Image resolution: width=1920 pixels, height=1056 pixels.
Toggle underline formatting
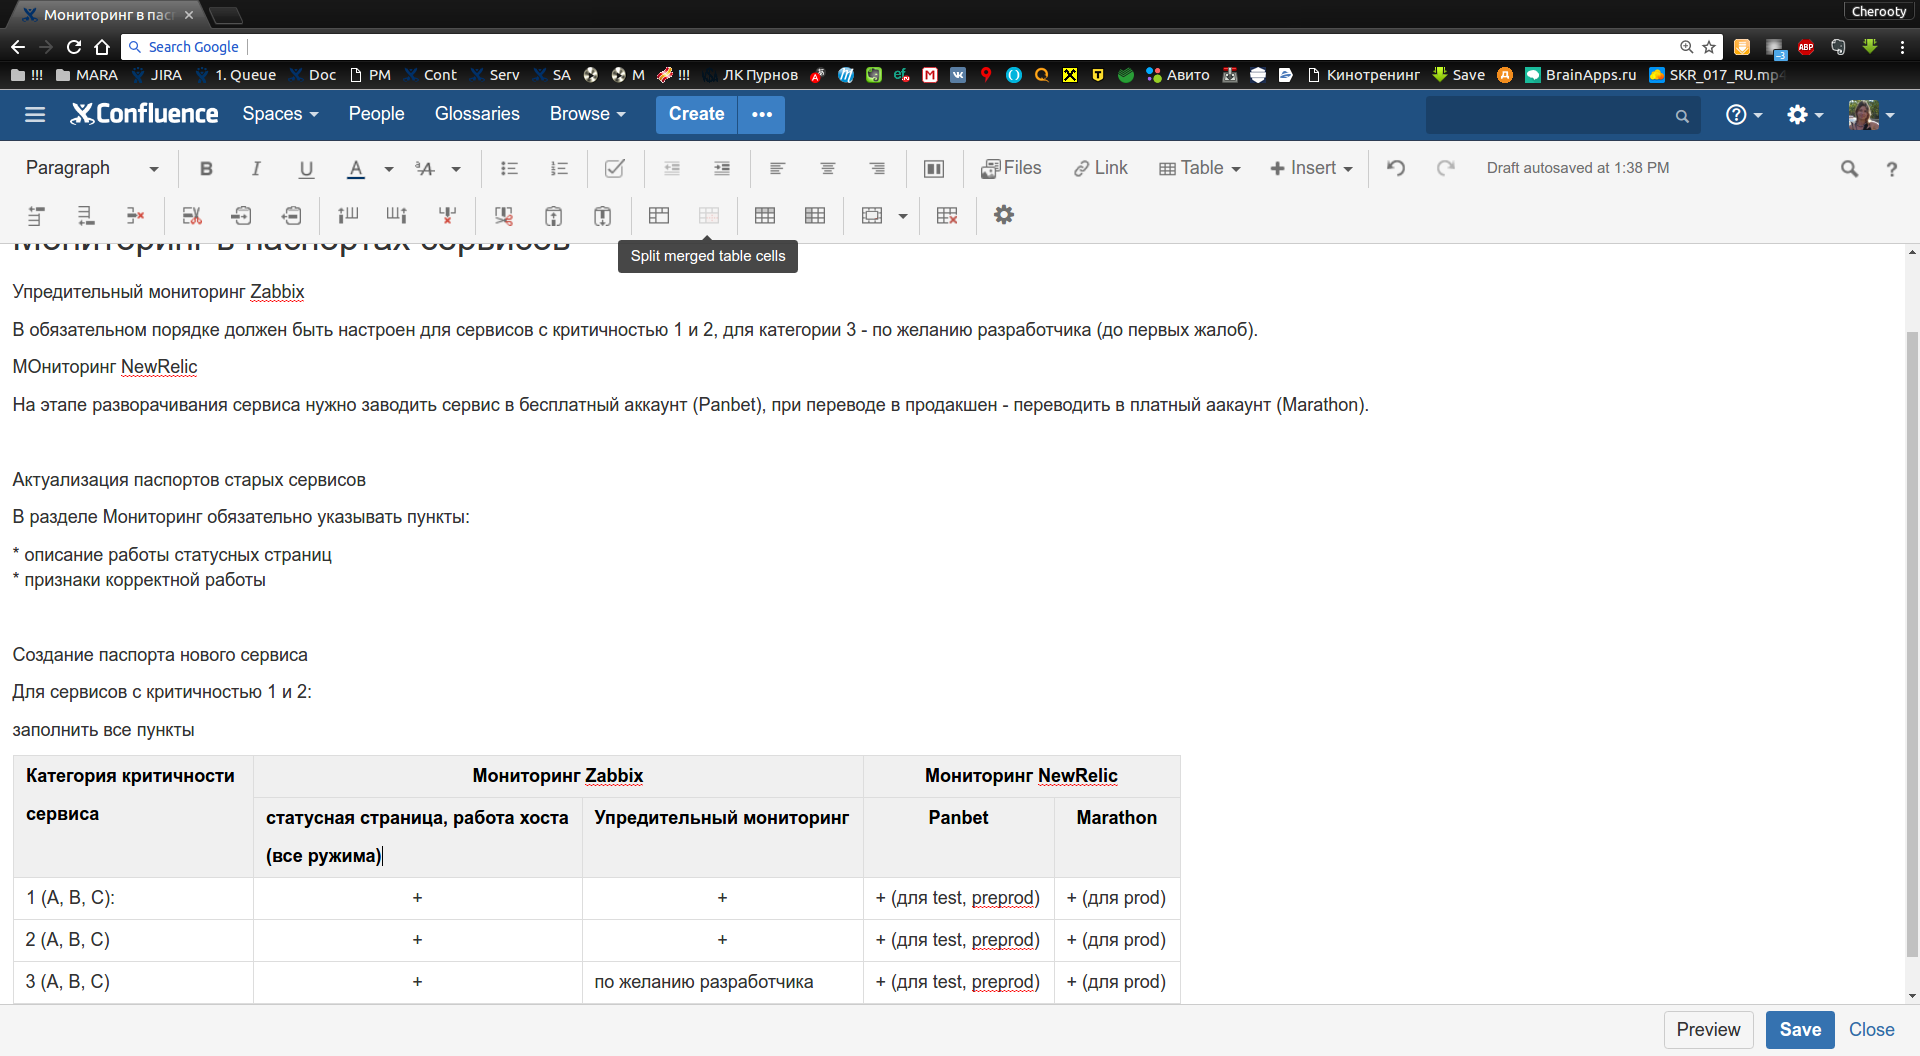(x=306, y=169)
